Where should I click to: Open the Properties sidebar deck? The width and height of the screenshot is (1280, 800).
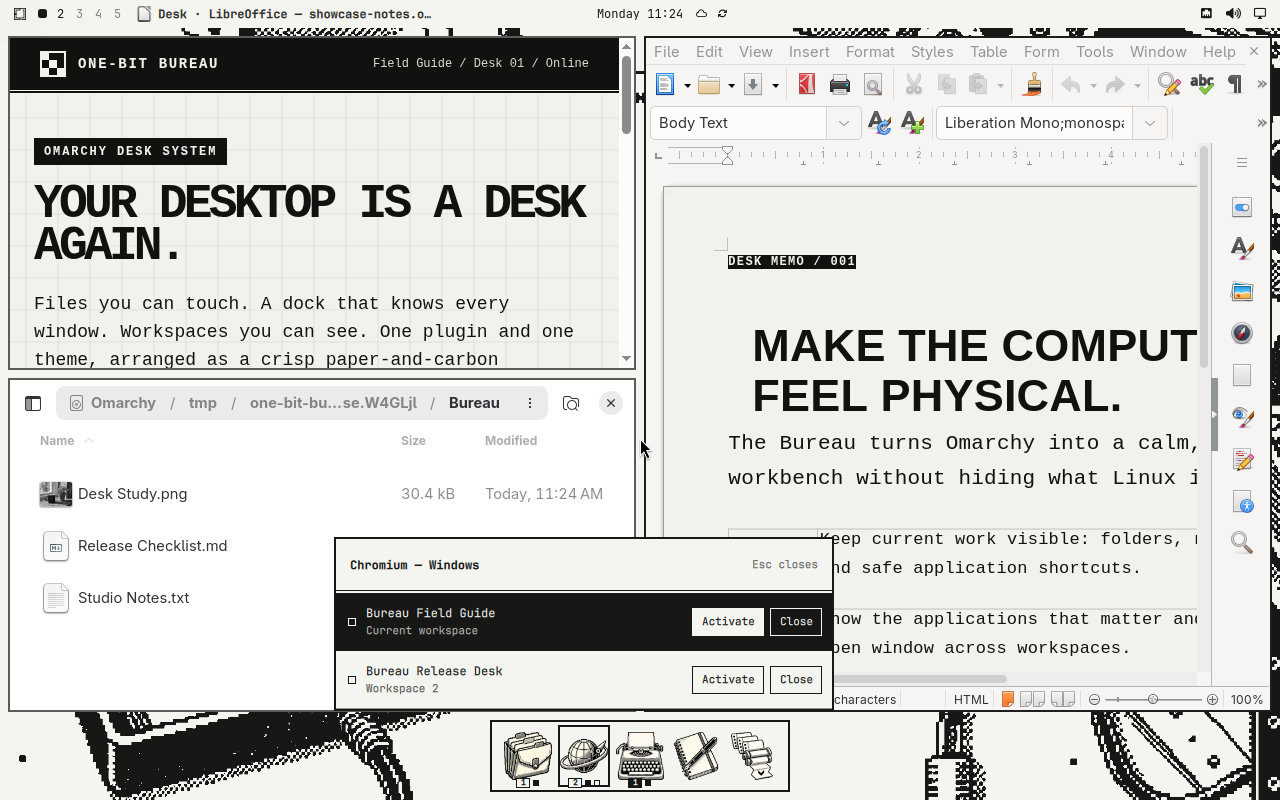click(1242, 207)
